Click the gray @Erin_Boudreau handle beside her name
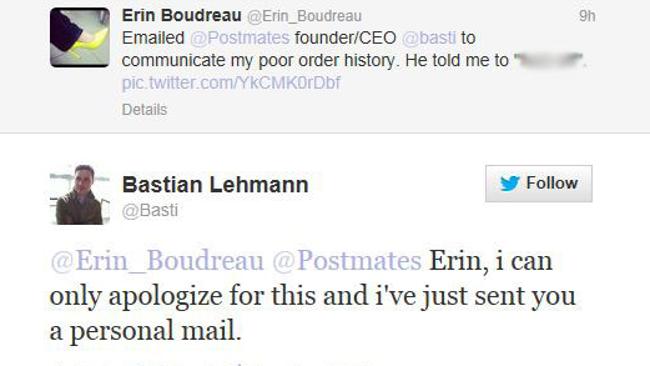Viewport: 650px width, 366px height. click(304, 16)
